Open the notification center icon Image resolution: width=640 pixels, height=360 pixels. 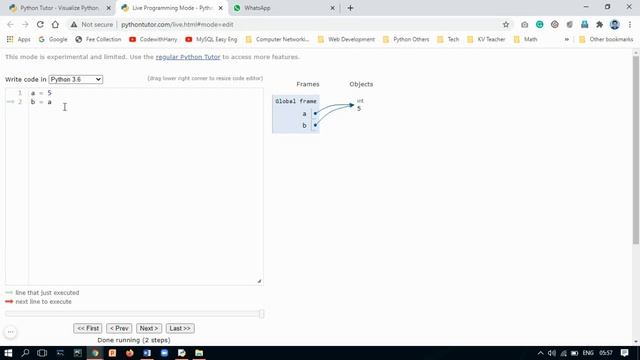pos(624,353)
